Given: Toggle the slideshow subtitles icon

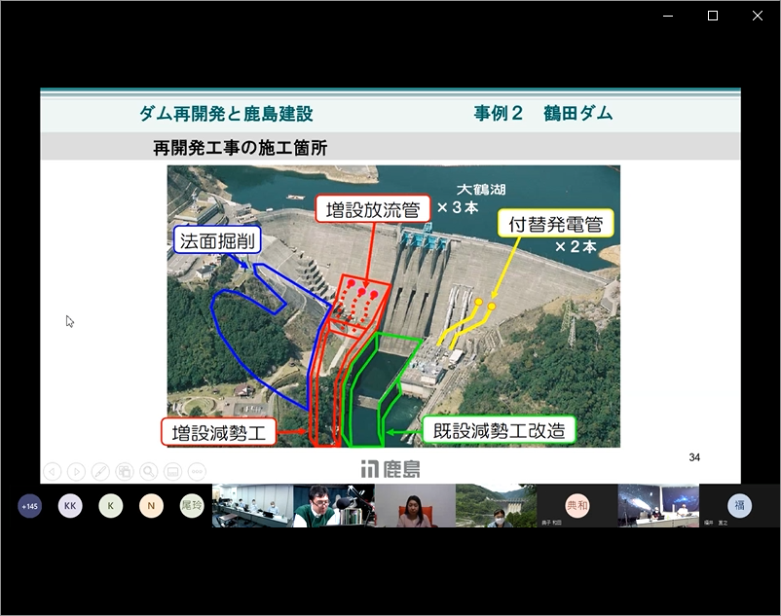Looking at the screenshot, I should pyautogui.click(x=172, y=470).
